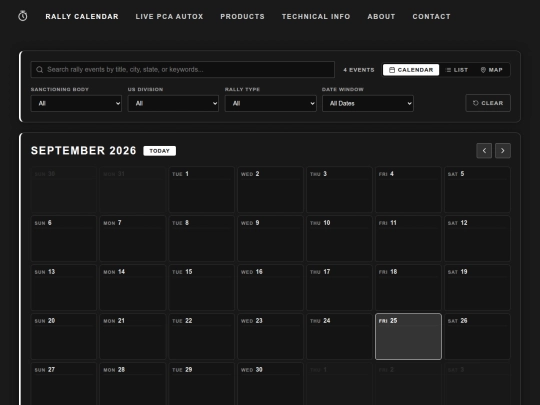Select Monday September 7 cell
This screenshot has width=540, height=405.
[133, 239]
